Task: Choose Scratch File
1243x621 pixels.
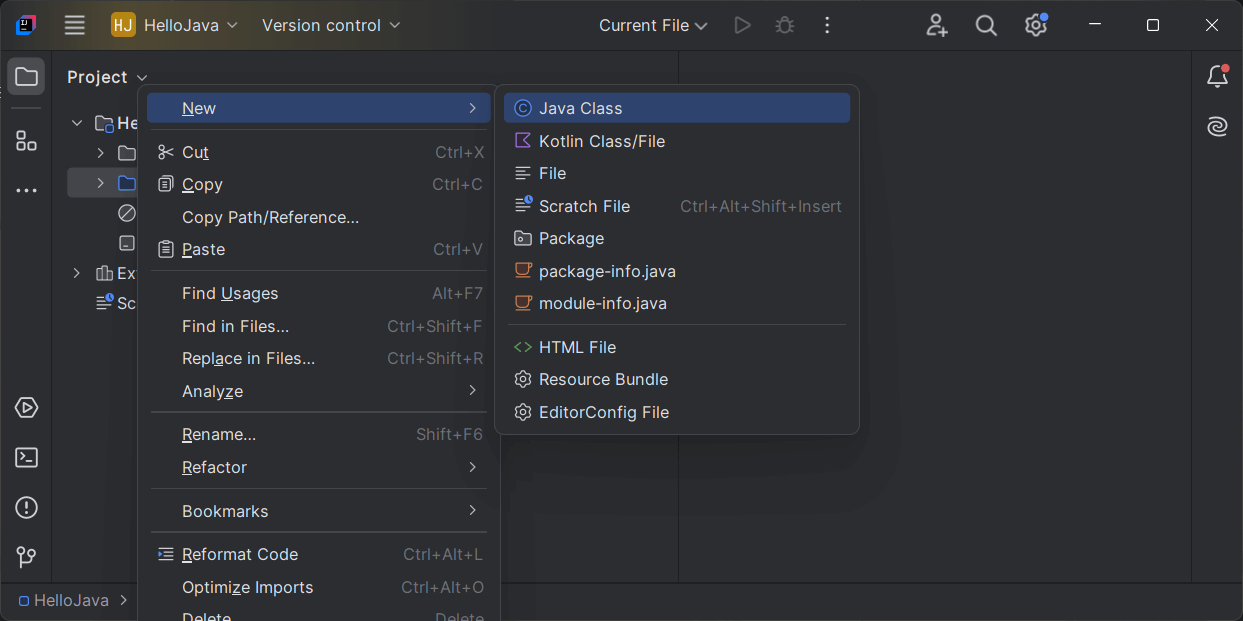Action: [677, 206]
